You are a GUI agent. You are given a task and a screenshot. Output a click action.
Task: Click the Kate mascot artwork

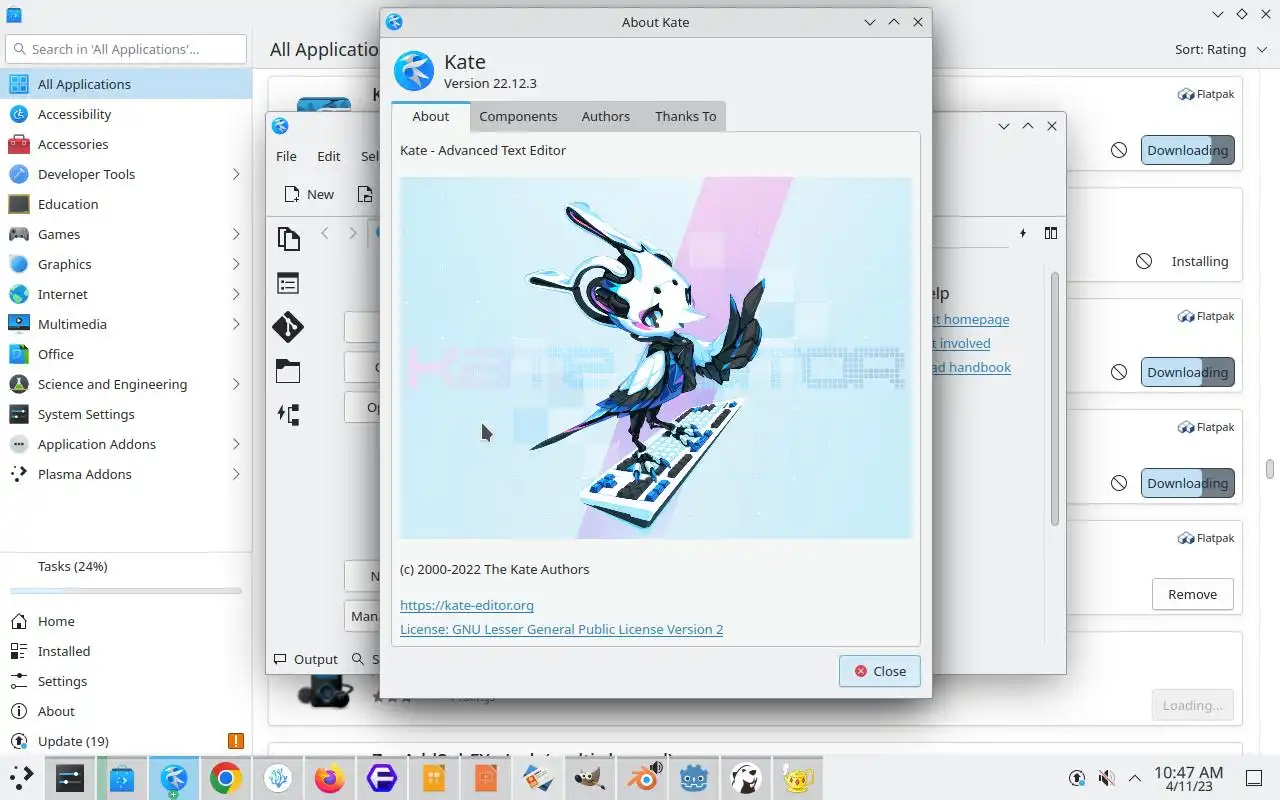pos(656,358)
